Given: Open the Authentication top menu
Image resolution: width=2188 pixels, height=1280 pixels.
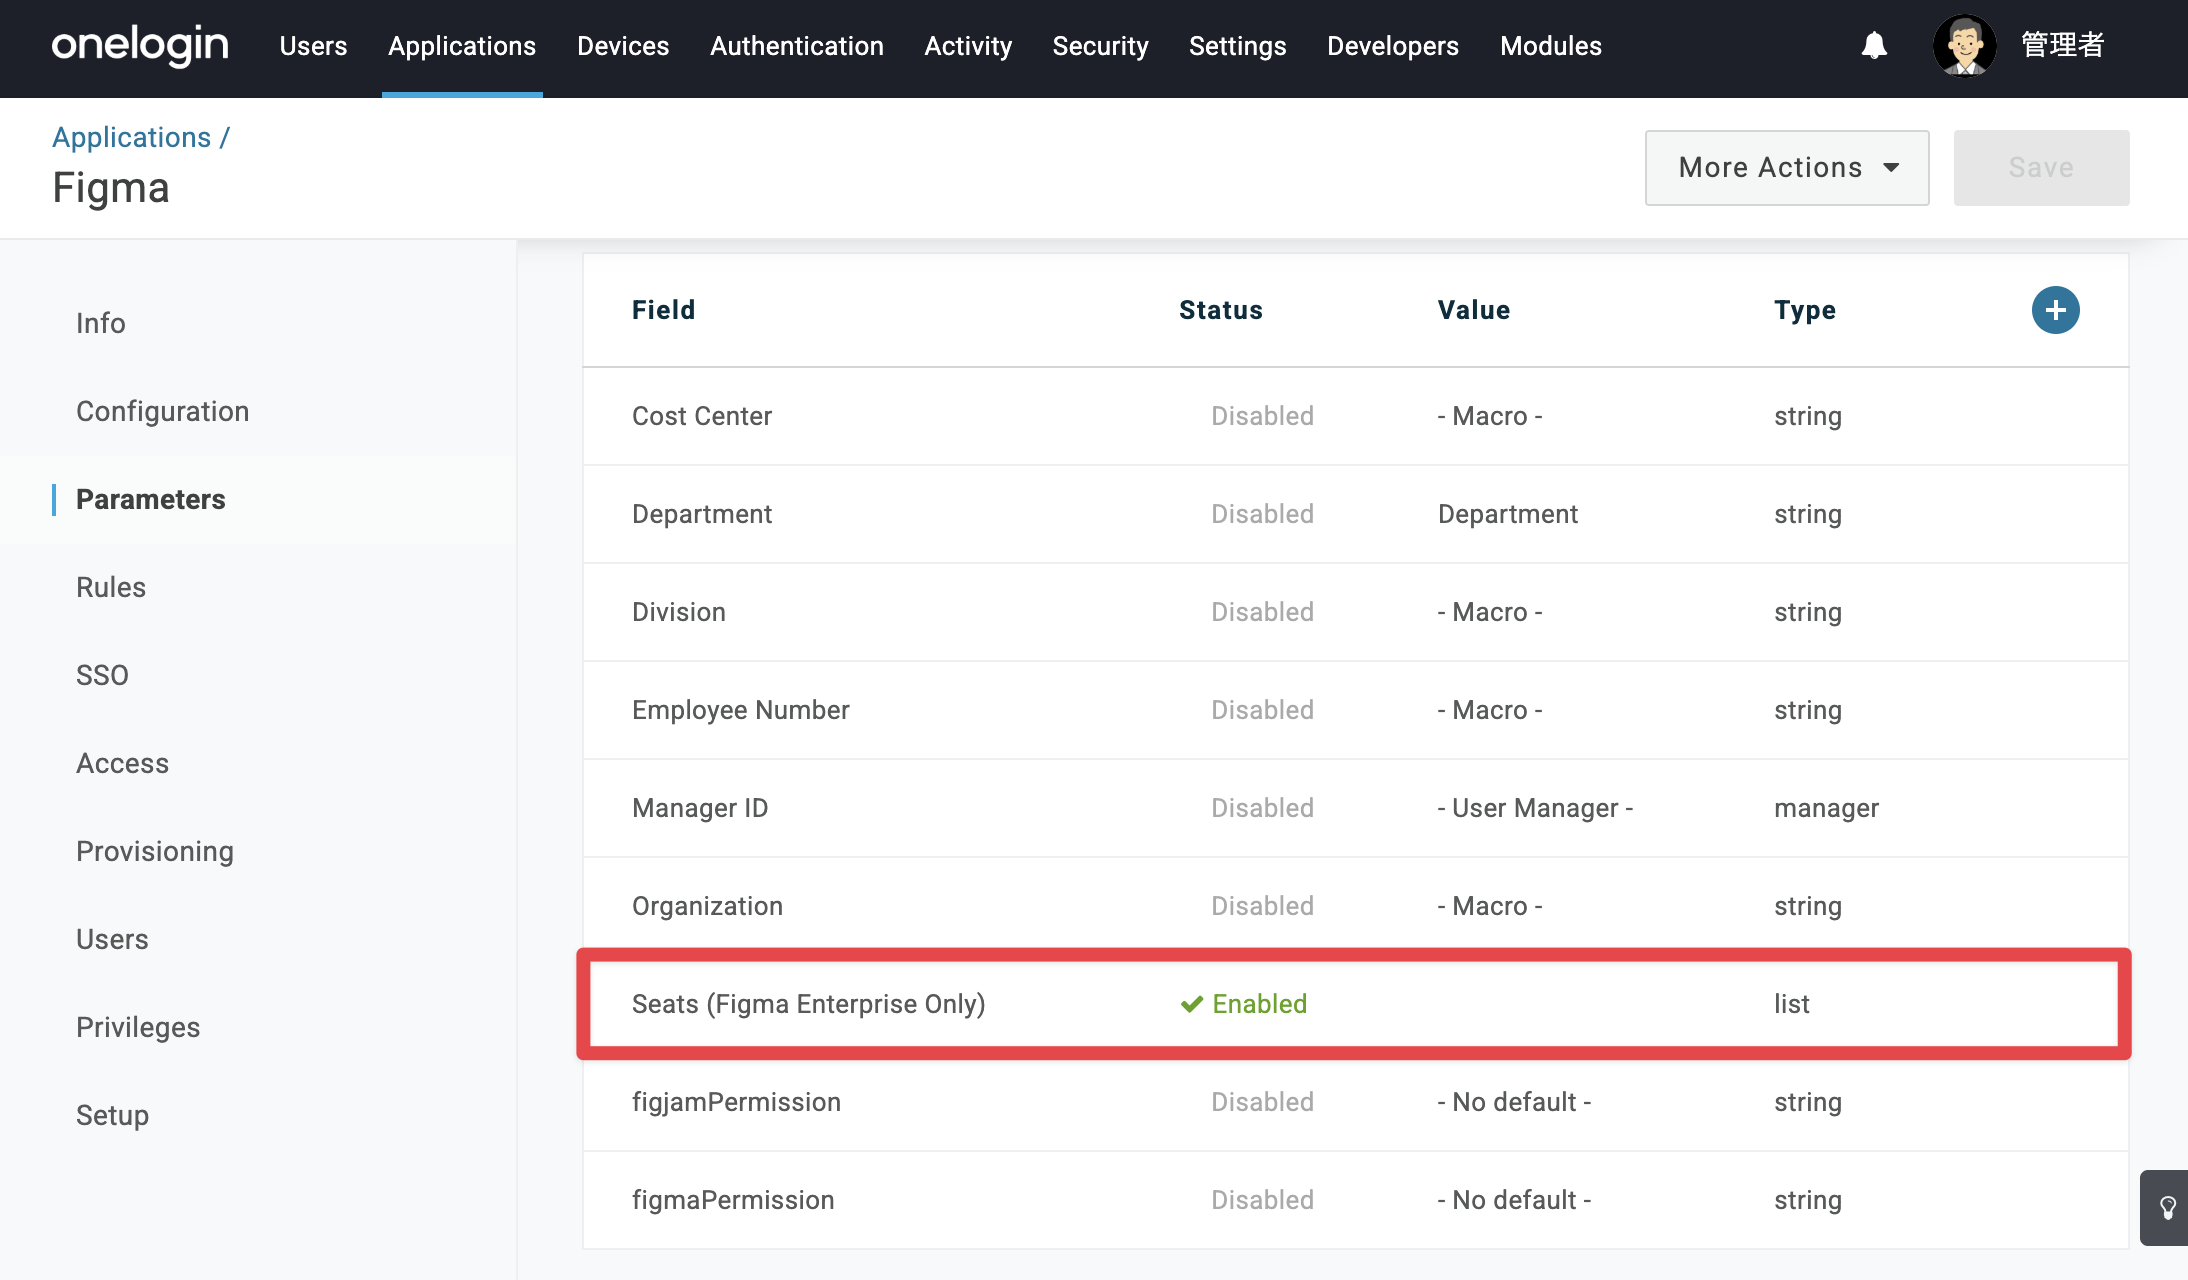Looking at the screenshot, I should pyautogui.click(x=797, y=46).
